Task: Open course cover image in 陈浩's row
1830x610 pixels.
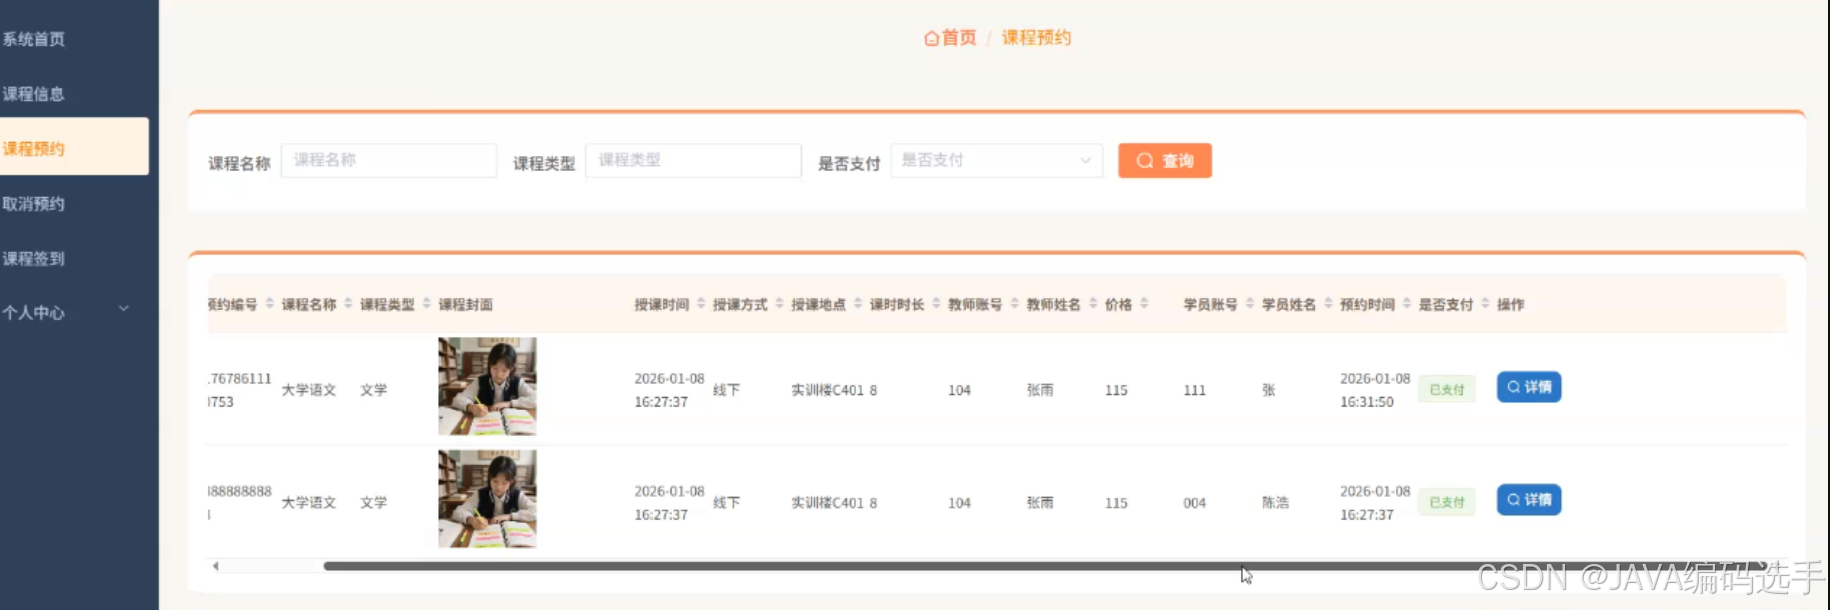Action: pos(487,499)
